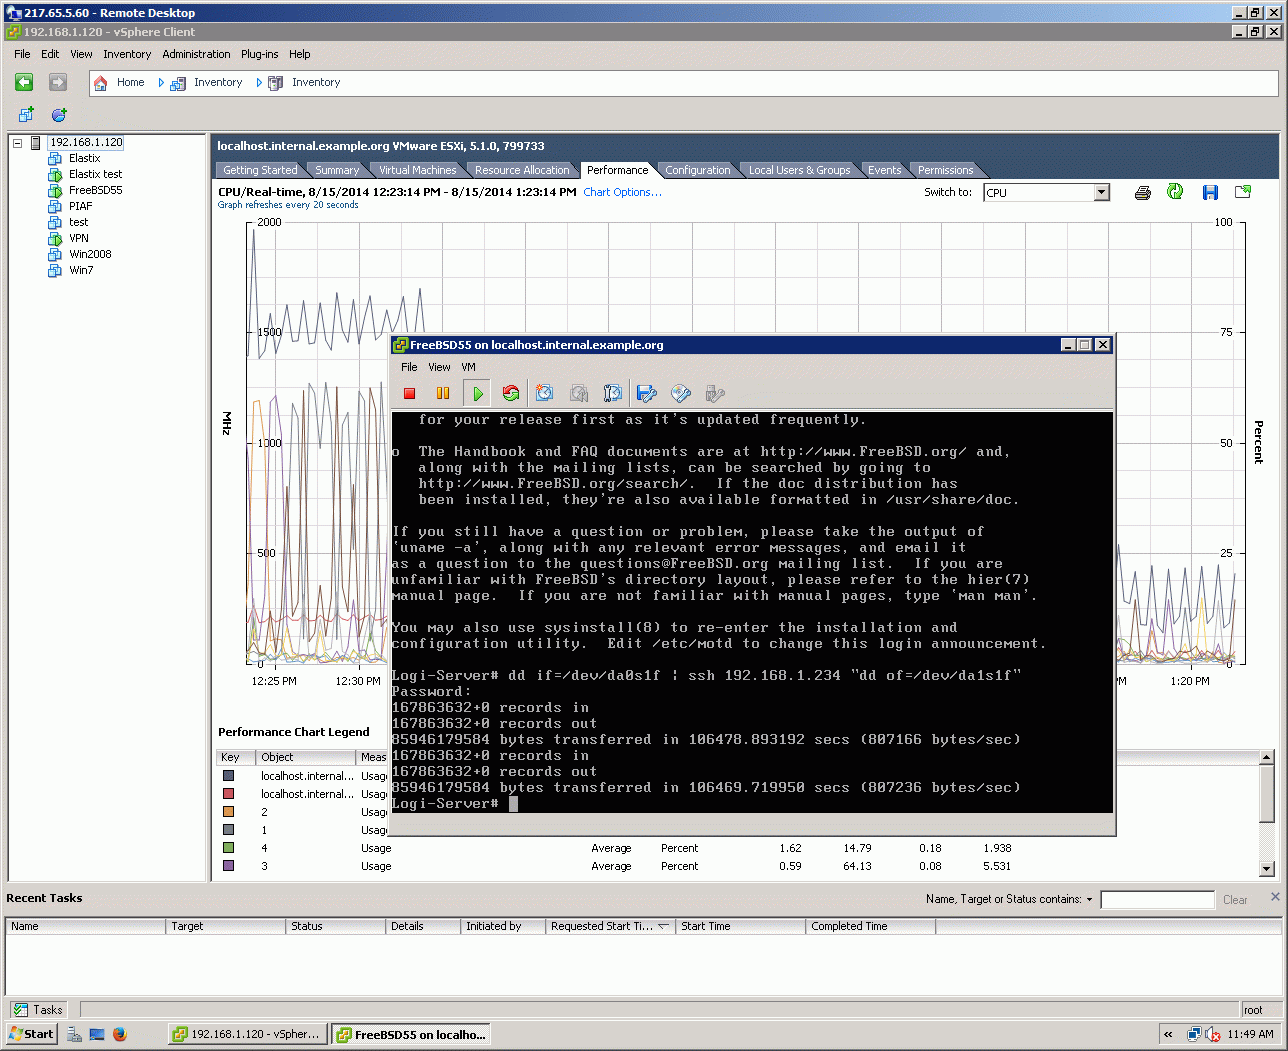Show hidden system tray icons
The width and height of the screenshot is (1288, 1051).
coord(1168,1034)
